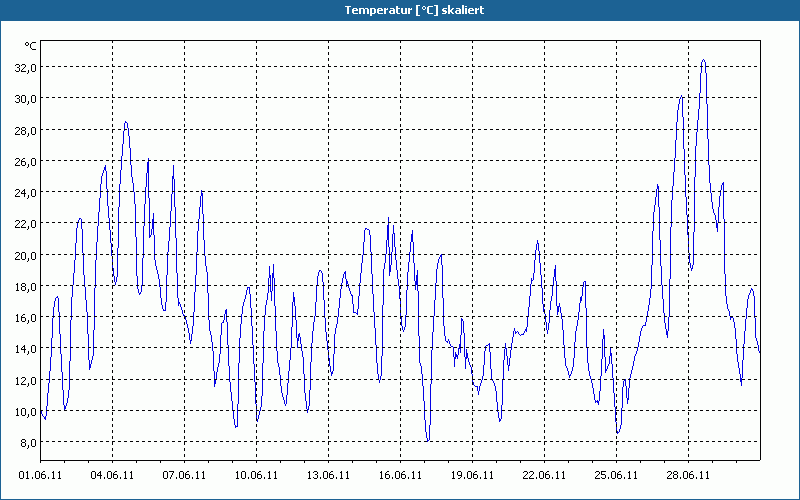The image size is (800, 500).
Task: Click the 28,0 y-axis label
Action: (26, 130)
